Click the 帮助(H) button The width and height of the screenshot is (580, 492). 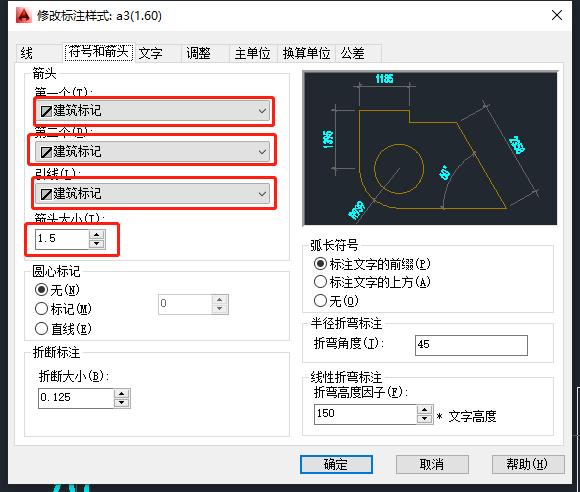(x=528, y=464)
